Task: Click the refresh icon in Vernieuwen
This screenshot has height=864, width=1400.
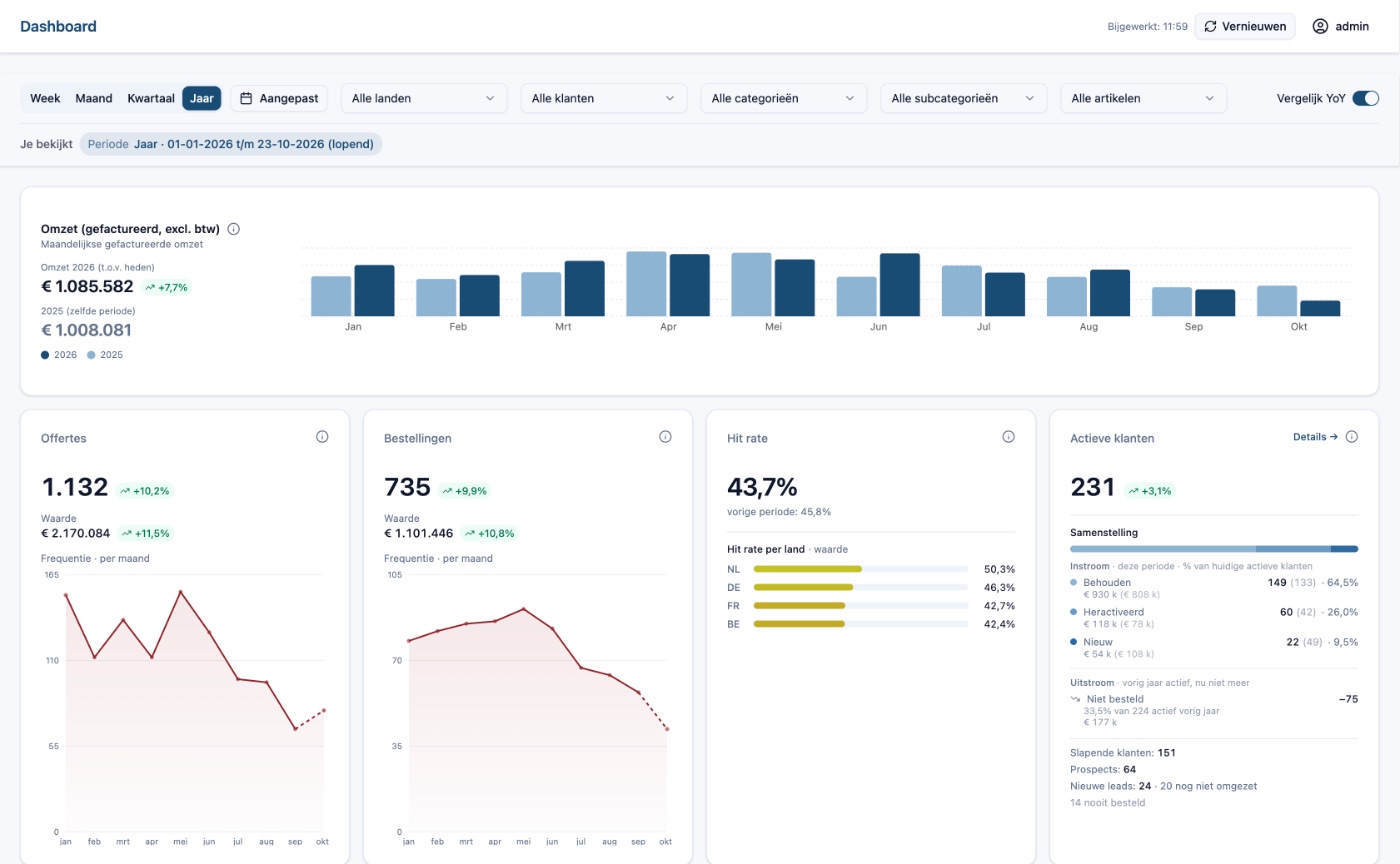Action: tap(1210, 26)
